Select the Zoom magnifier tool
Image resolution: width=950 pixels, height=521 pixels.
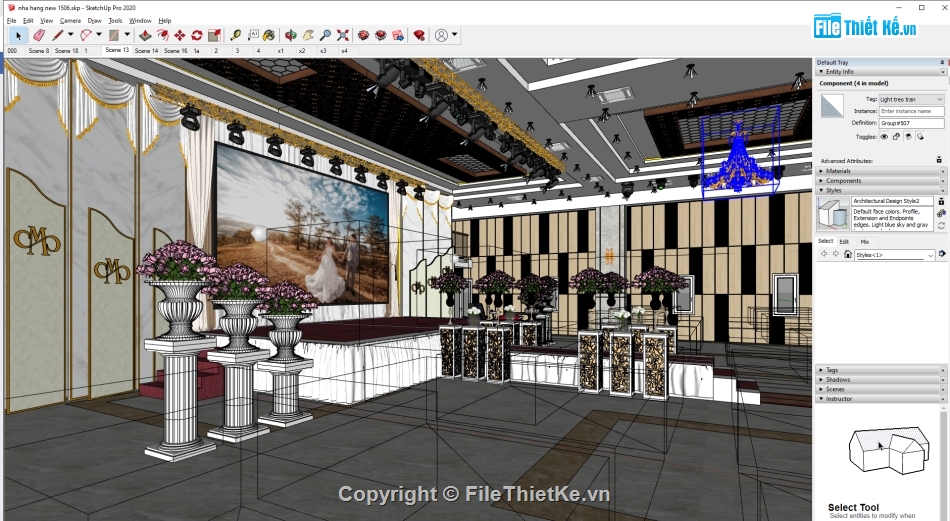pos(325,36)
